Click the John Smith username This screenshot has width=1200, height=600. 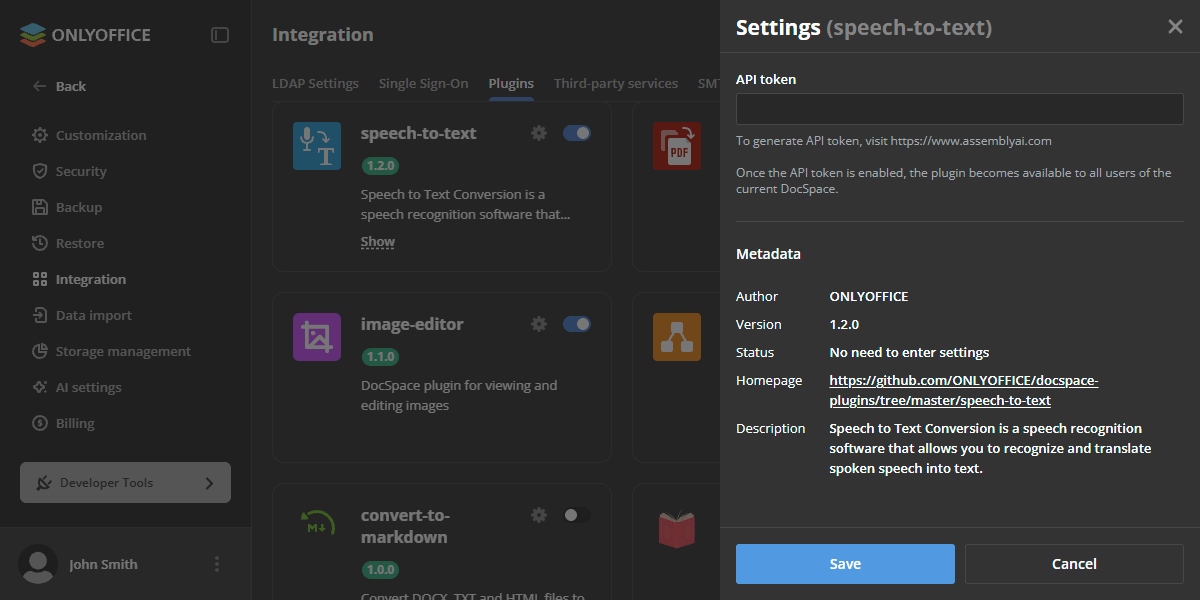[103, 564]
